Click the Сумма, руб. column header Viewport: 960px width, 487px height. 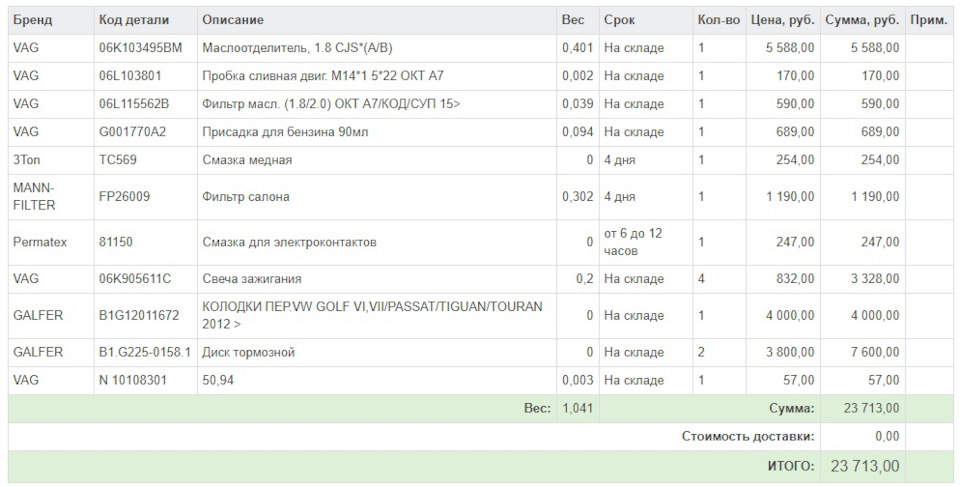tap(862, 20)
